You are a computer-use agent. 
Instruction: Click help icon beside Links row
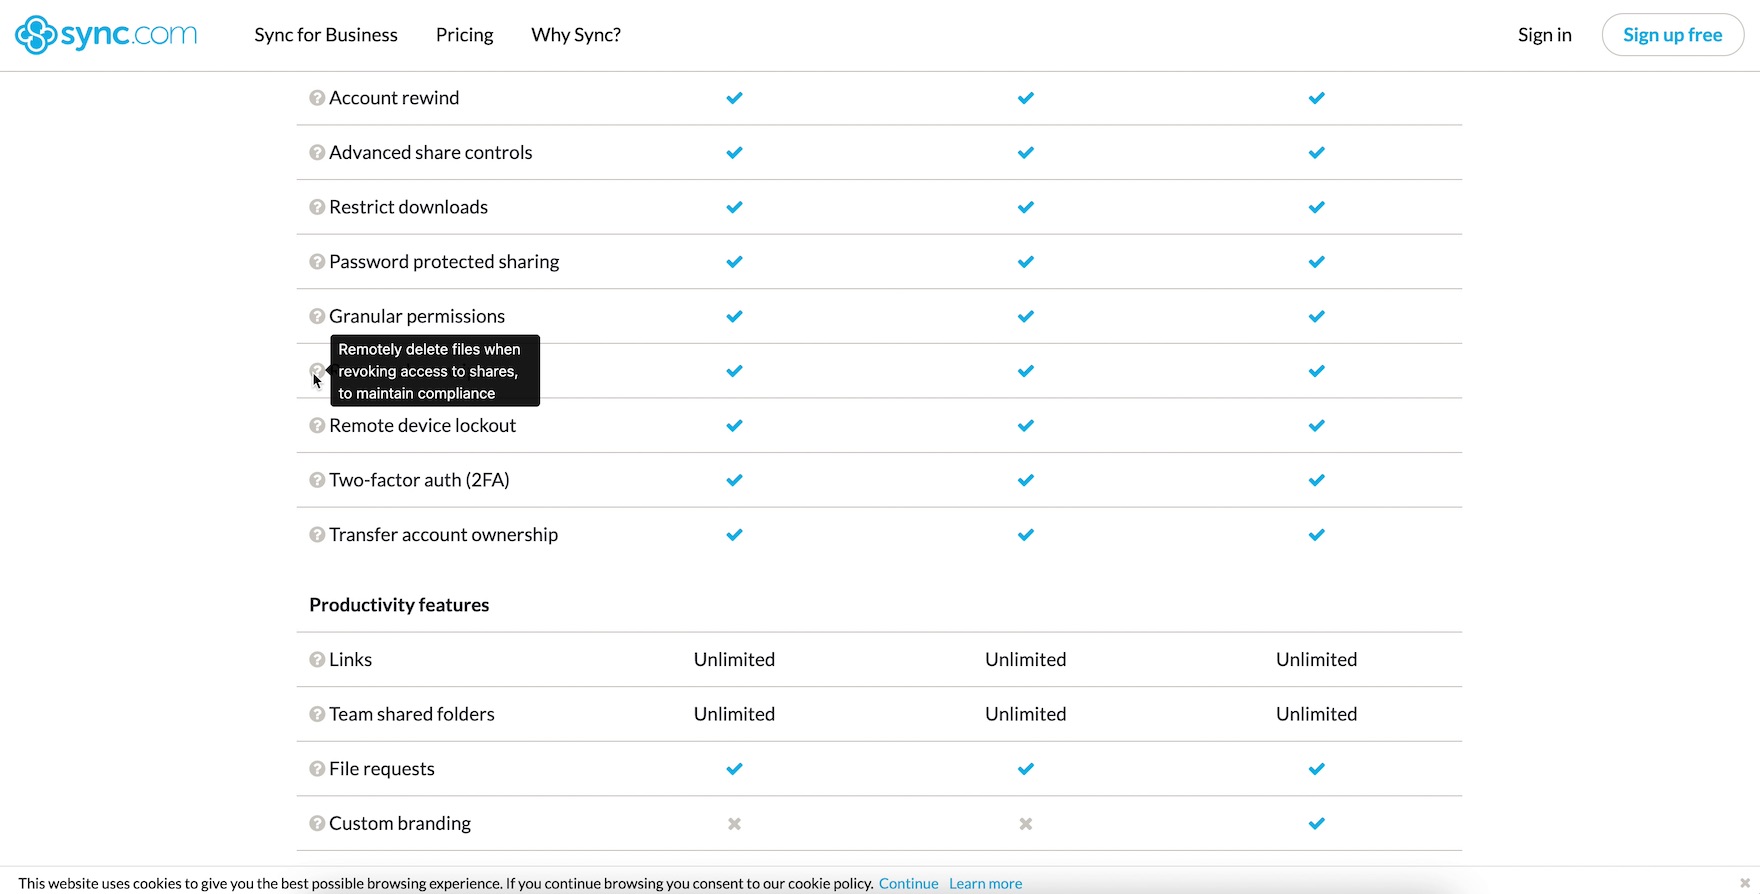coord(317,660)
